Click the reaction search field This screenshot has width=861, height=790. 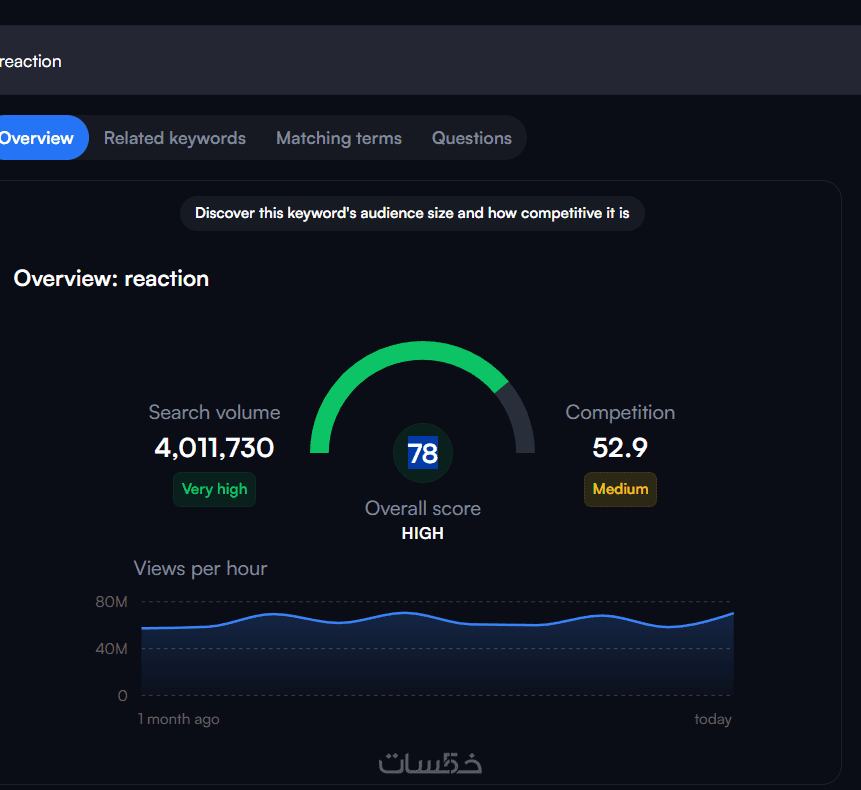point(430,60)
